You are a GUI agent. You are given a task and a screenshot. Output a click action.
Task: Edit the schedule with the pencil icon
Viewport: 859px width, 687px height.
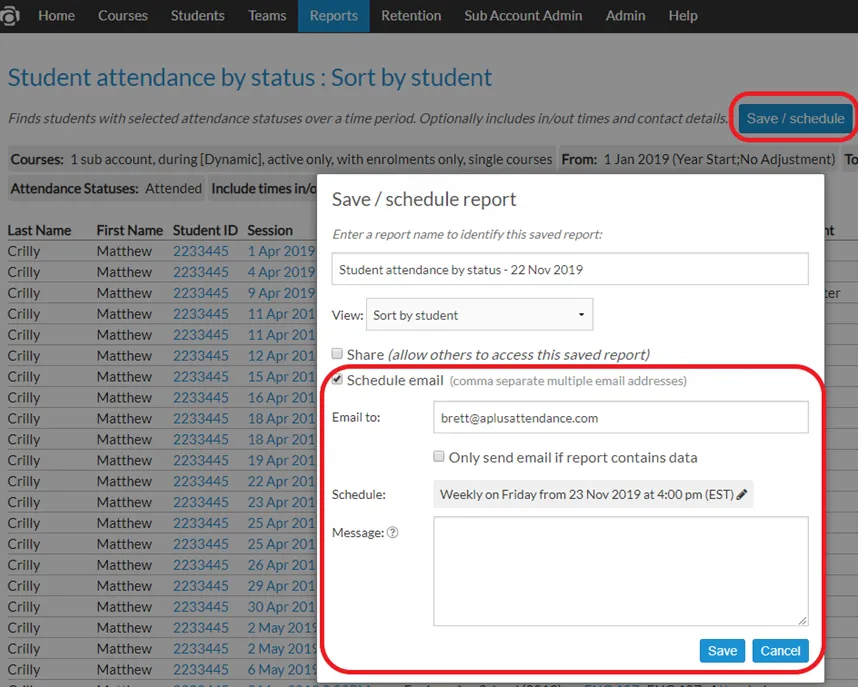[742, 494]
